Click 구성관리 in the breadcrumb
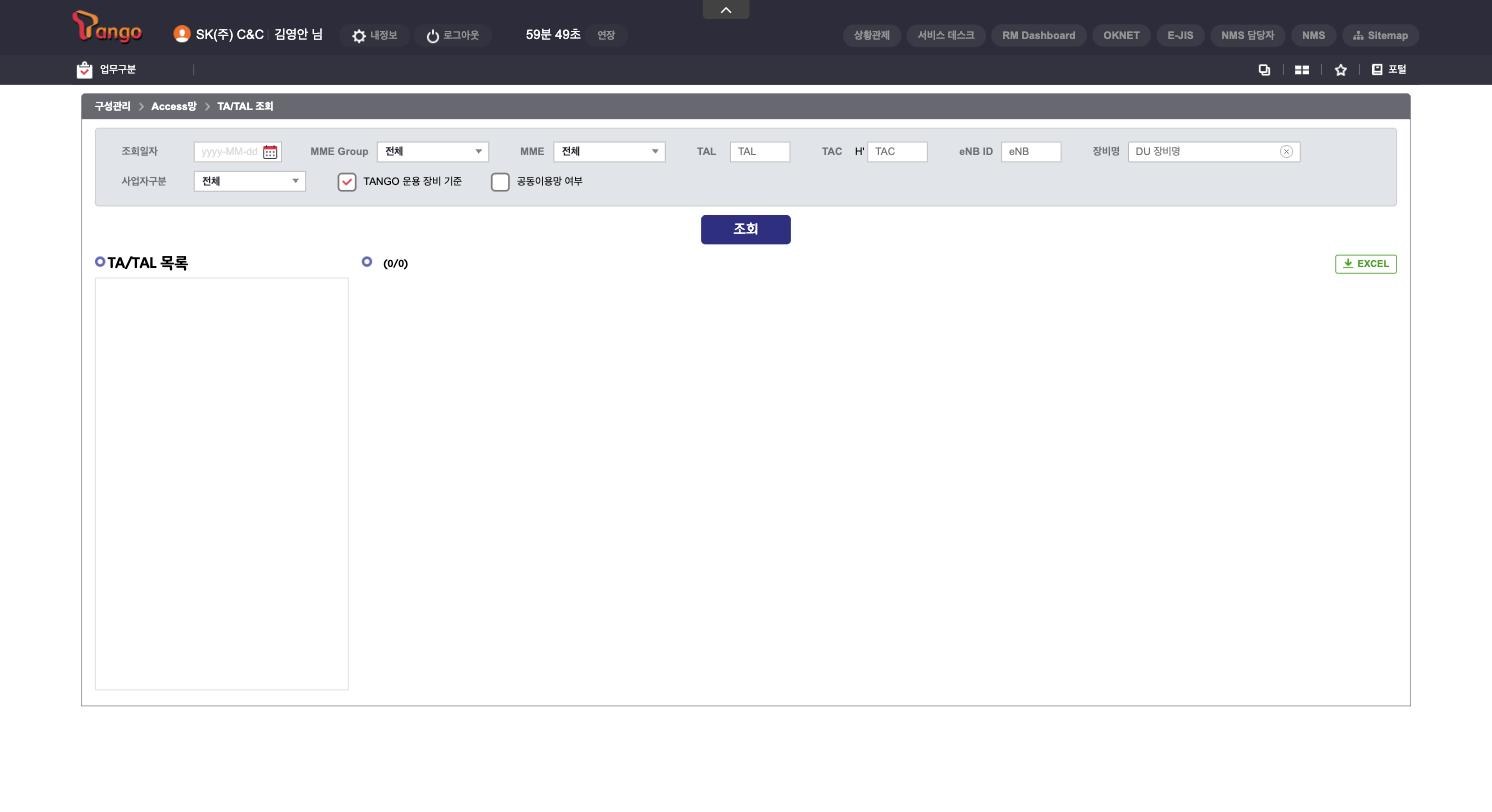The width and height of the screenshot is (1492, 812). [112, 106]
